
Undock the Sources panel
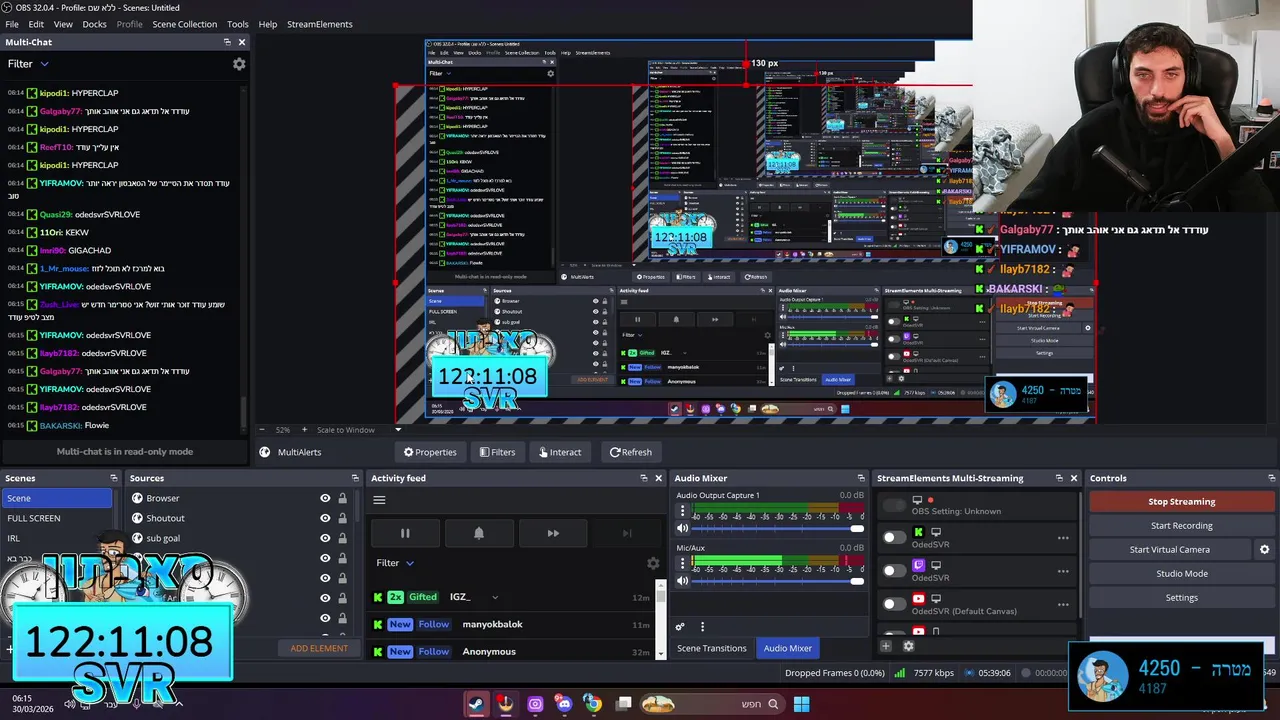click(355, 478)
